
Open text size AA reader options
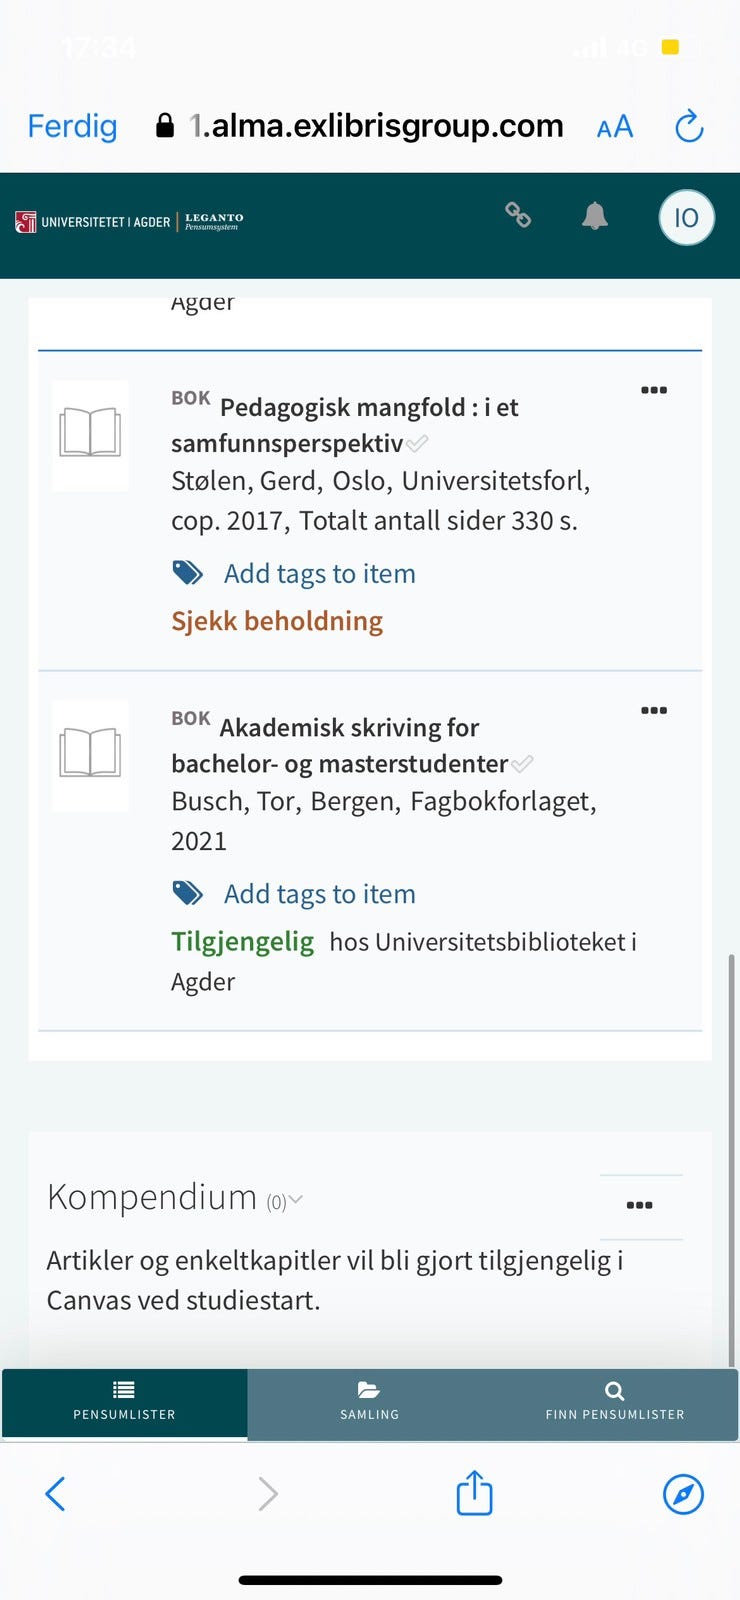point(614,127)
